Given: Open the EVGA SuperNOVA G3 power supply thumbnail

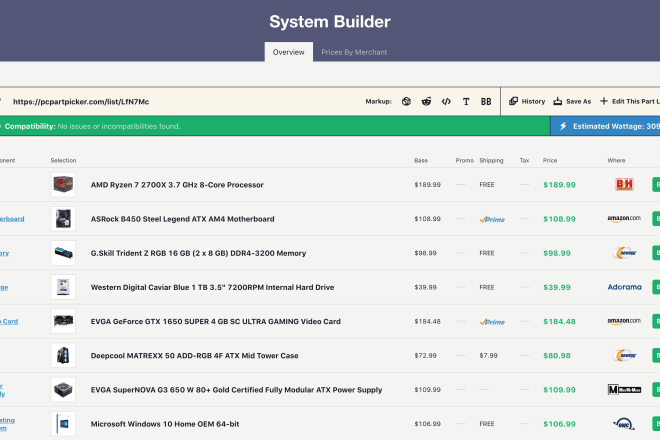Looking at the screenshot, I should click(x=63, y=389).
